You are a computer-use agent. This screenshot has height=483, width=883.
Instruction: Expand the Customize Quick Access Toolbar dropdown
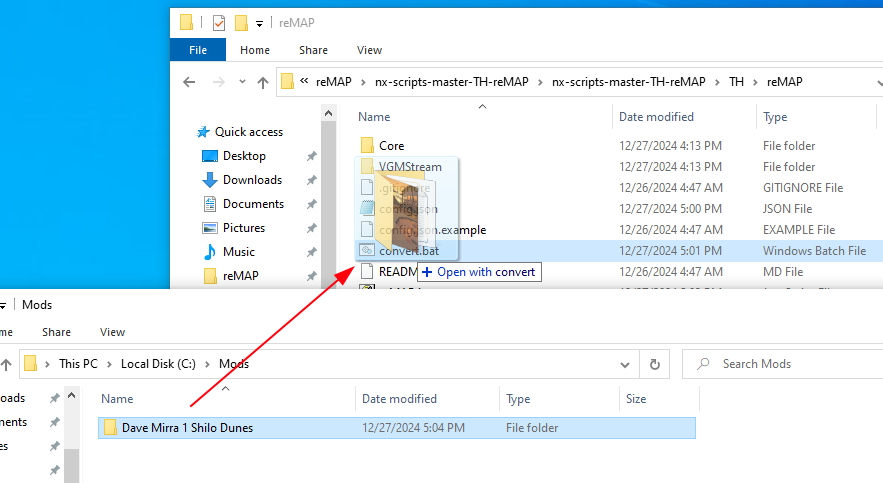point(260,23)
